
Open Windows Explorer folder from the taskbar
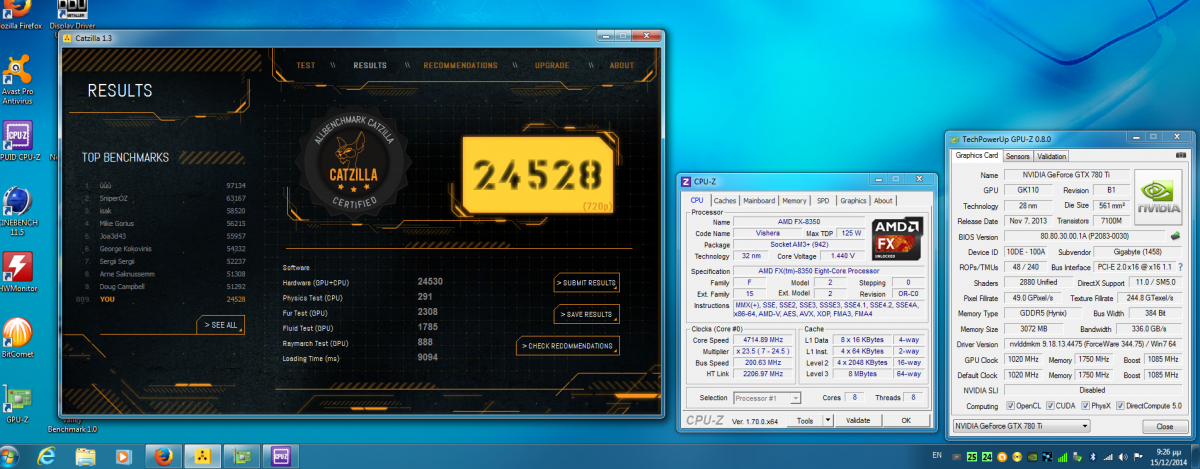(x=85, y=457)
